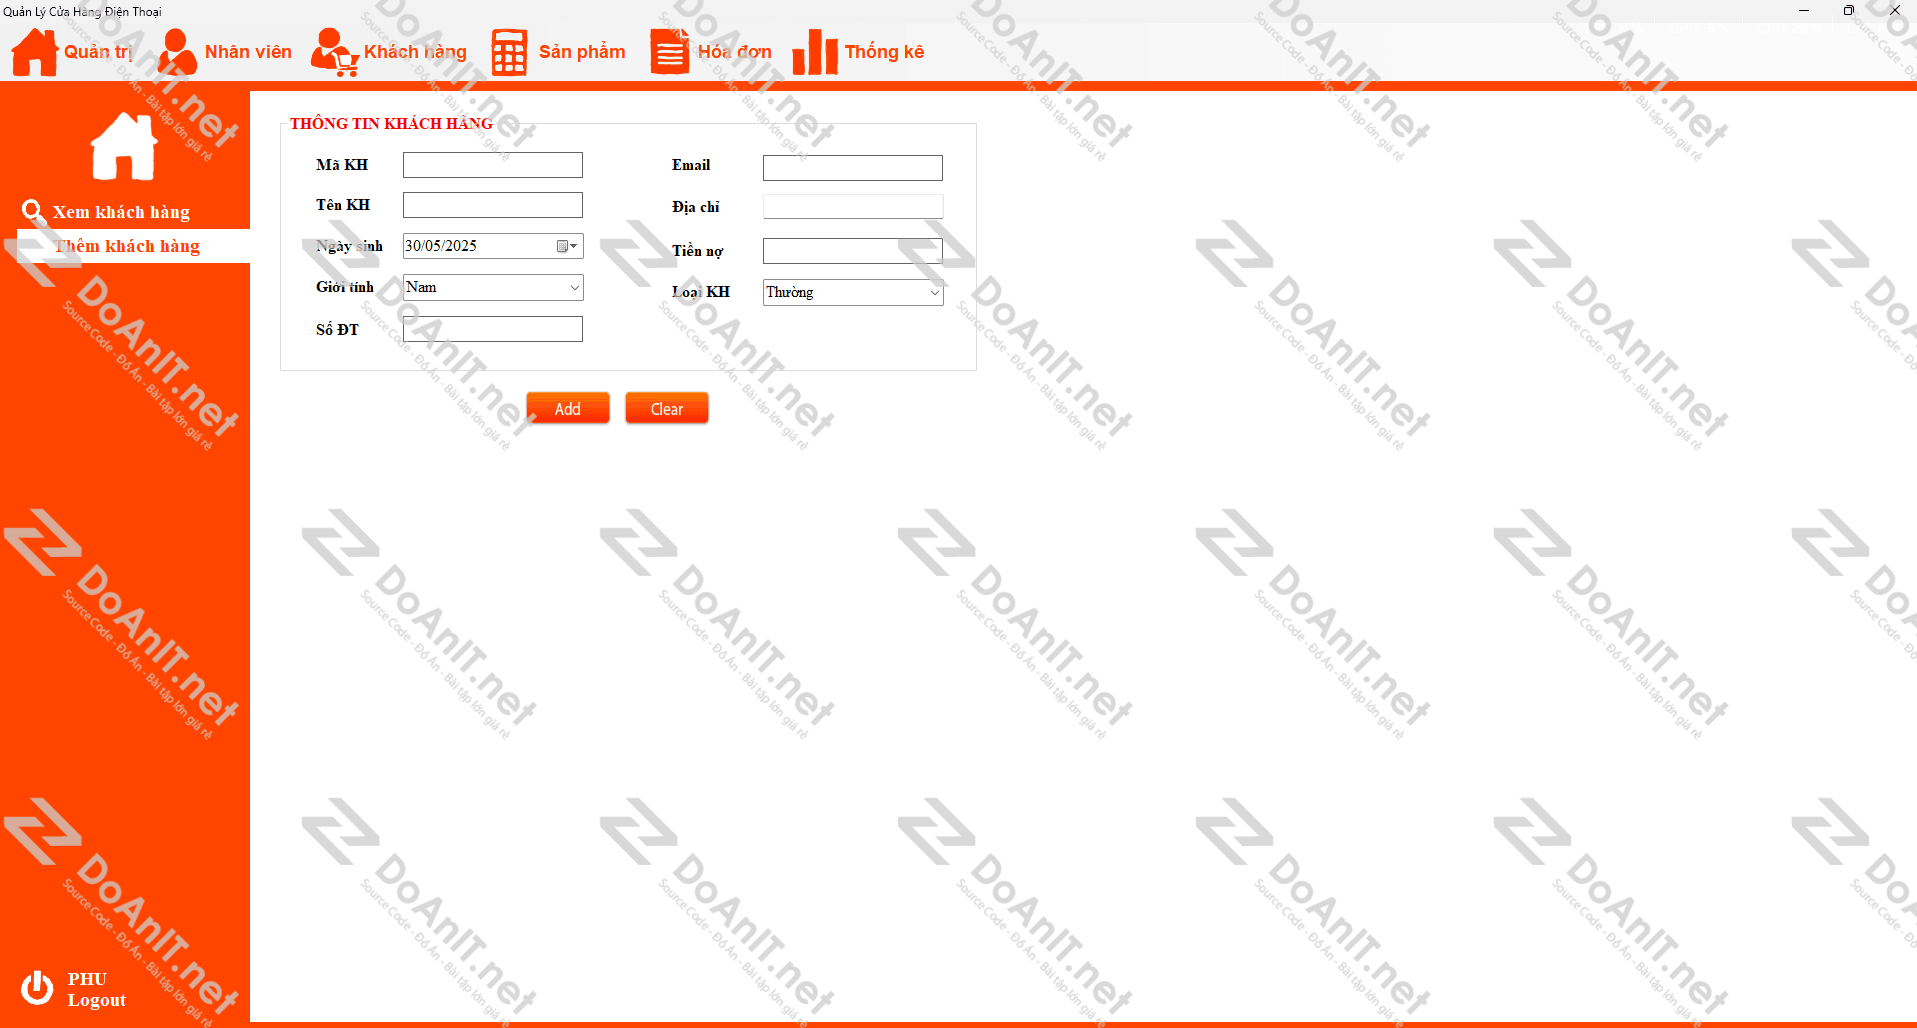Image resolution: width=1917 pixels, height=1028 pixels.
Task: Click the power logout icon
Action: [37, 988]
